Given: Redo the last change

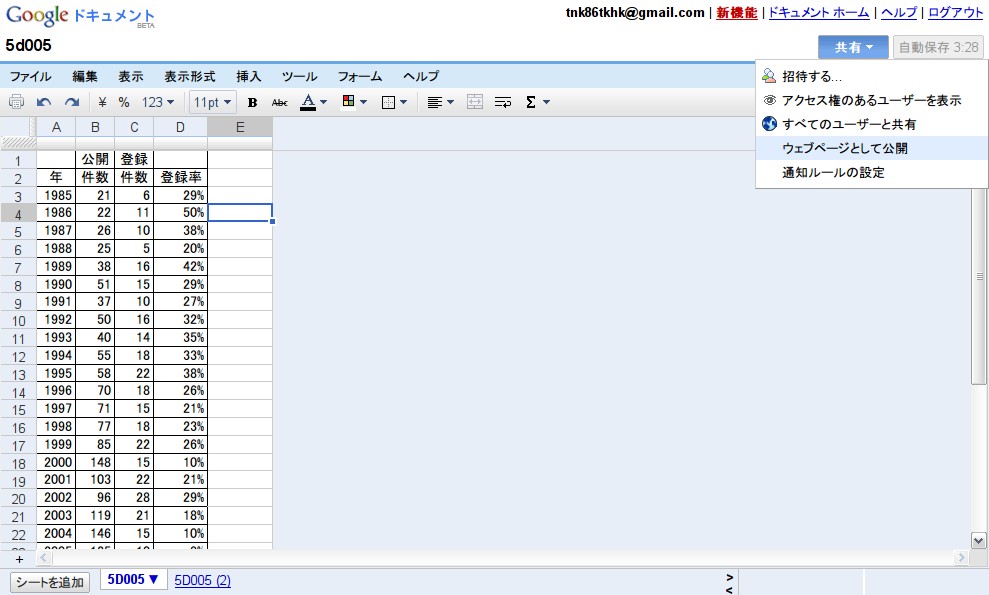Looking at the screenshot, I should click(71, 101).
